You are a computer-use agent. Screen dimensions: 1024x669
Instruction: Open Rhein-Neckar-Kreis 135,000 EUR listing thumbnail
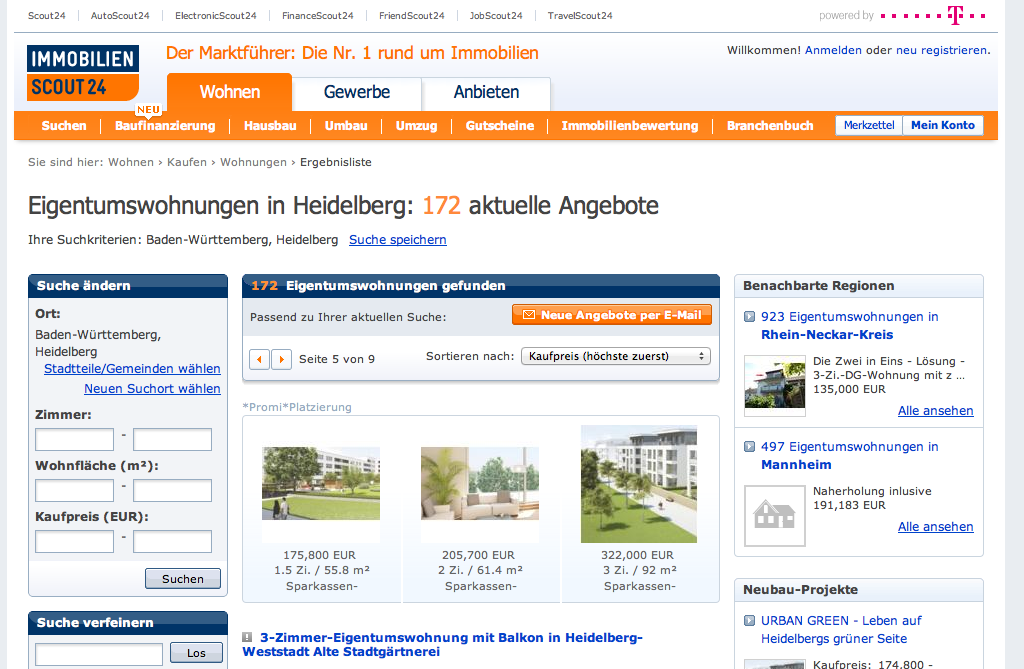coord(775,385)
